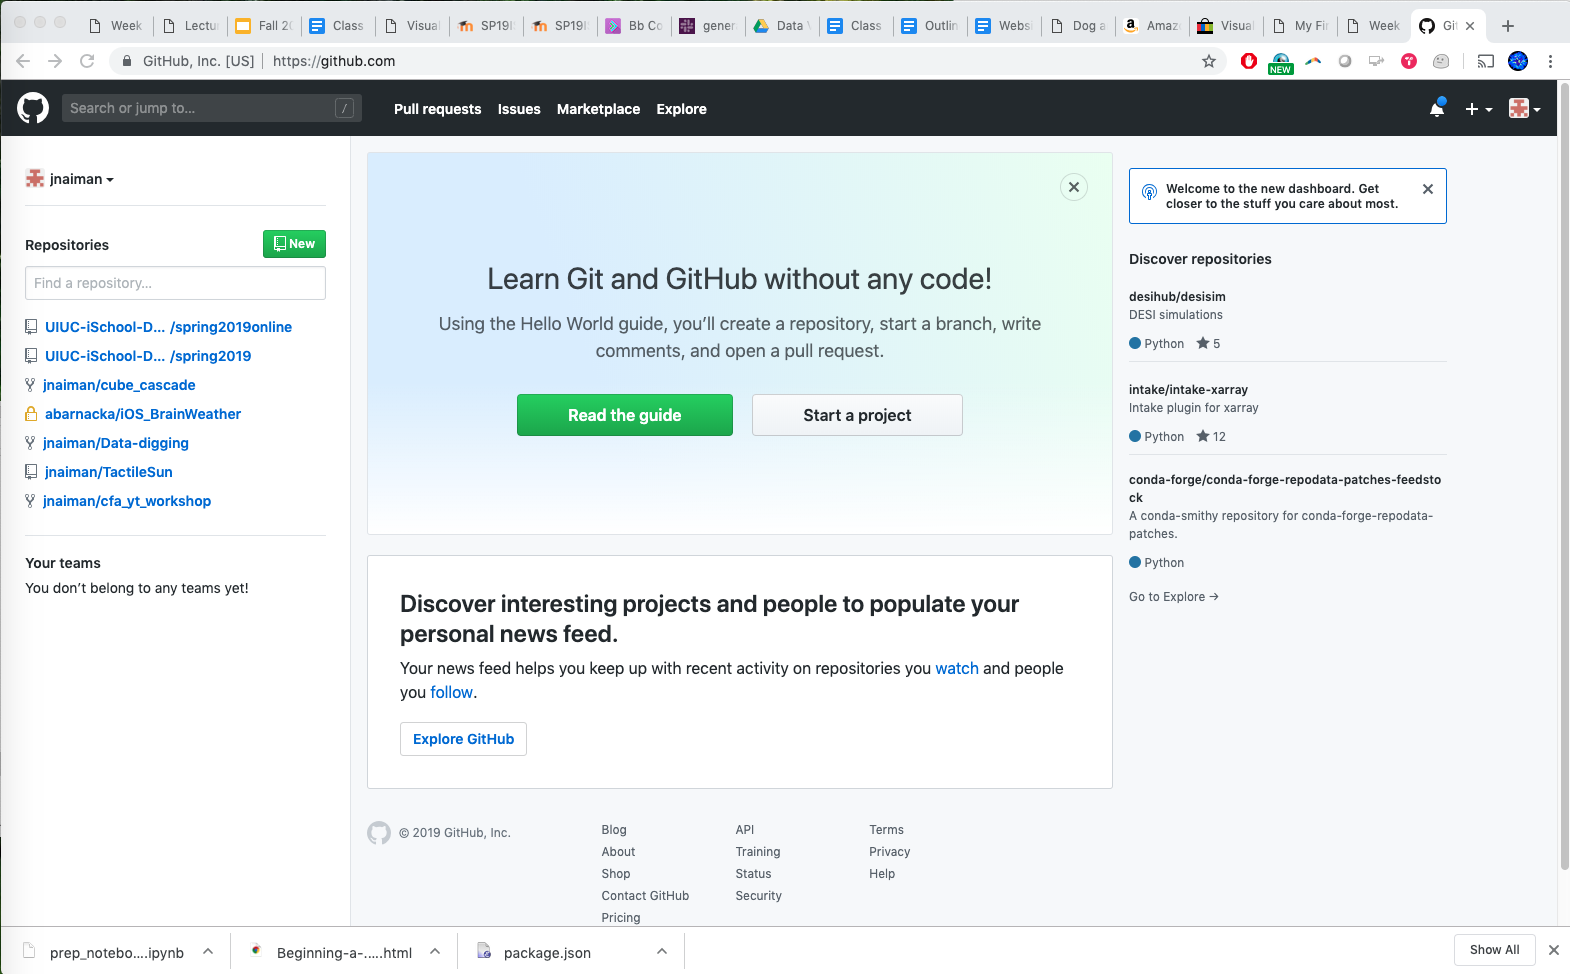Open the jnaiman/TactileSun repository

coord(109,472)
